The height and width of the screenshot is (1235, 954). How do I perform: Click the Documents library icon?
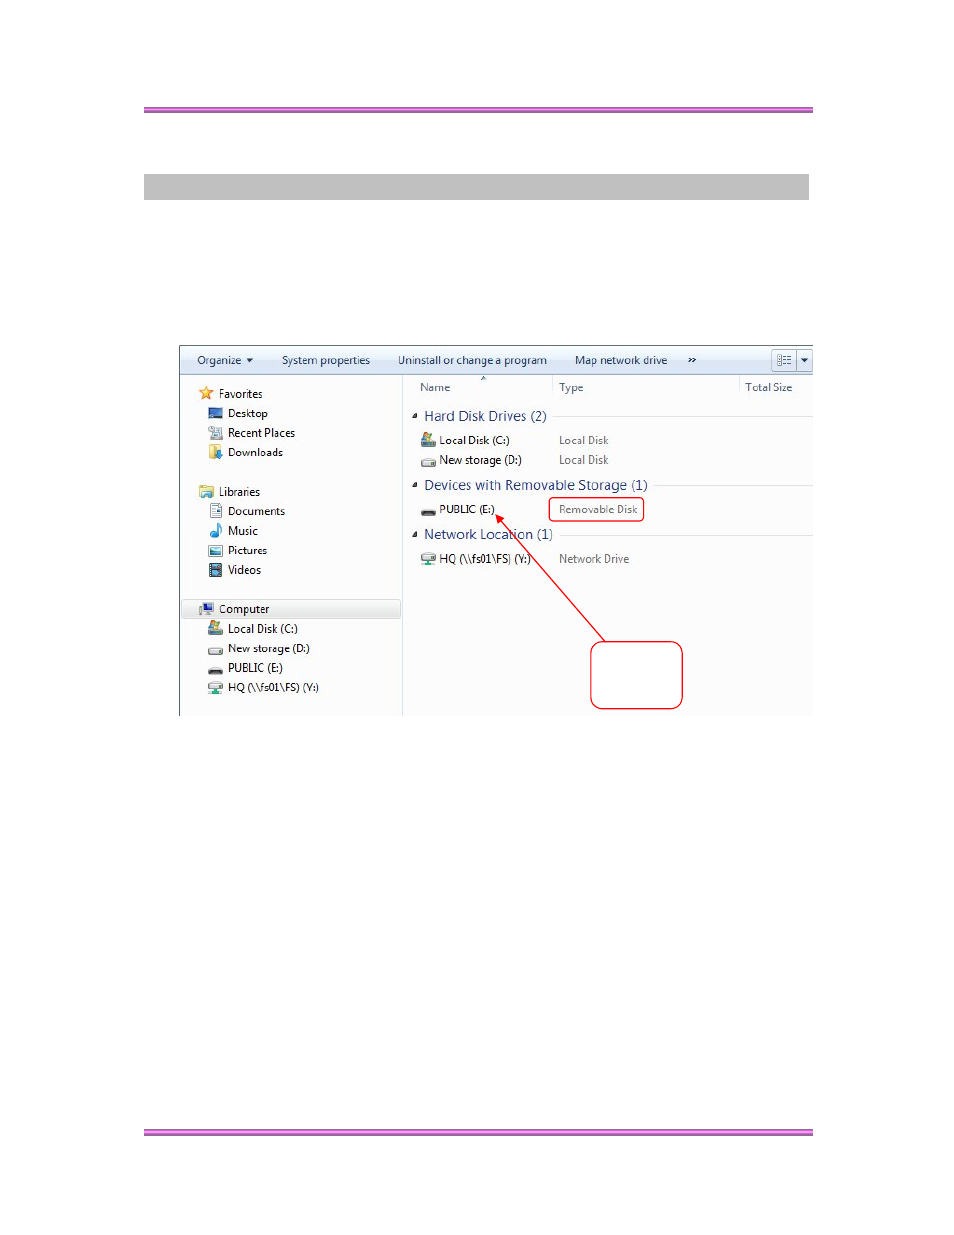pos(215,512)
